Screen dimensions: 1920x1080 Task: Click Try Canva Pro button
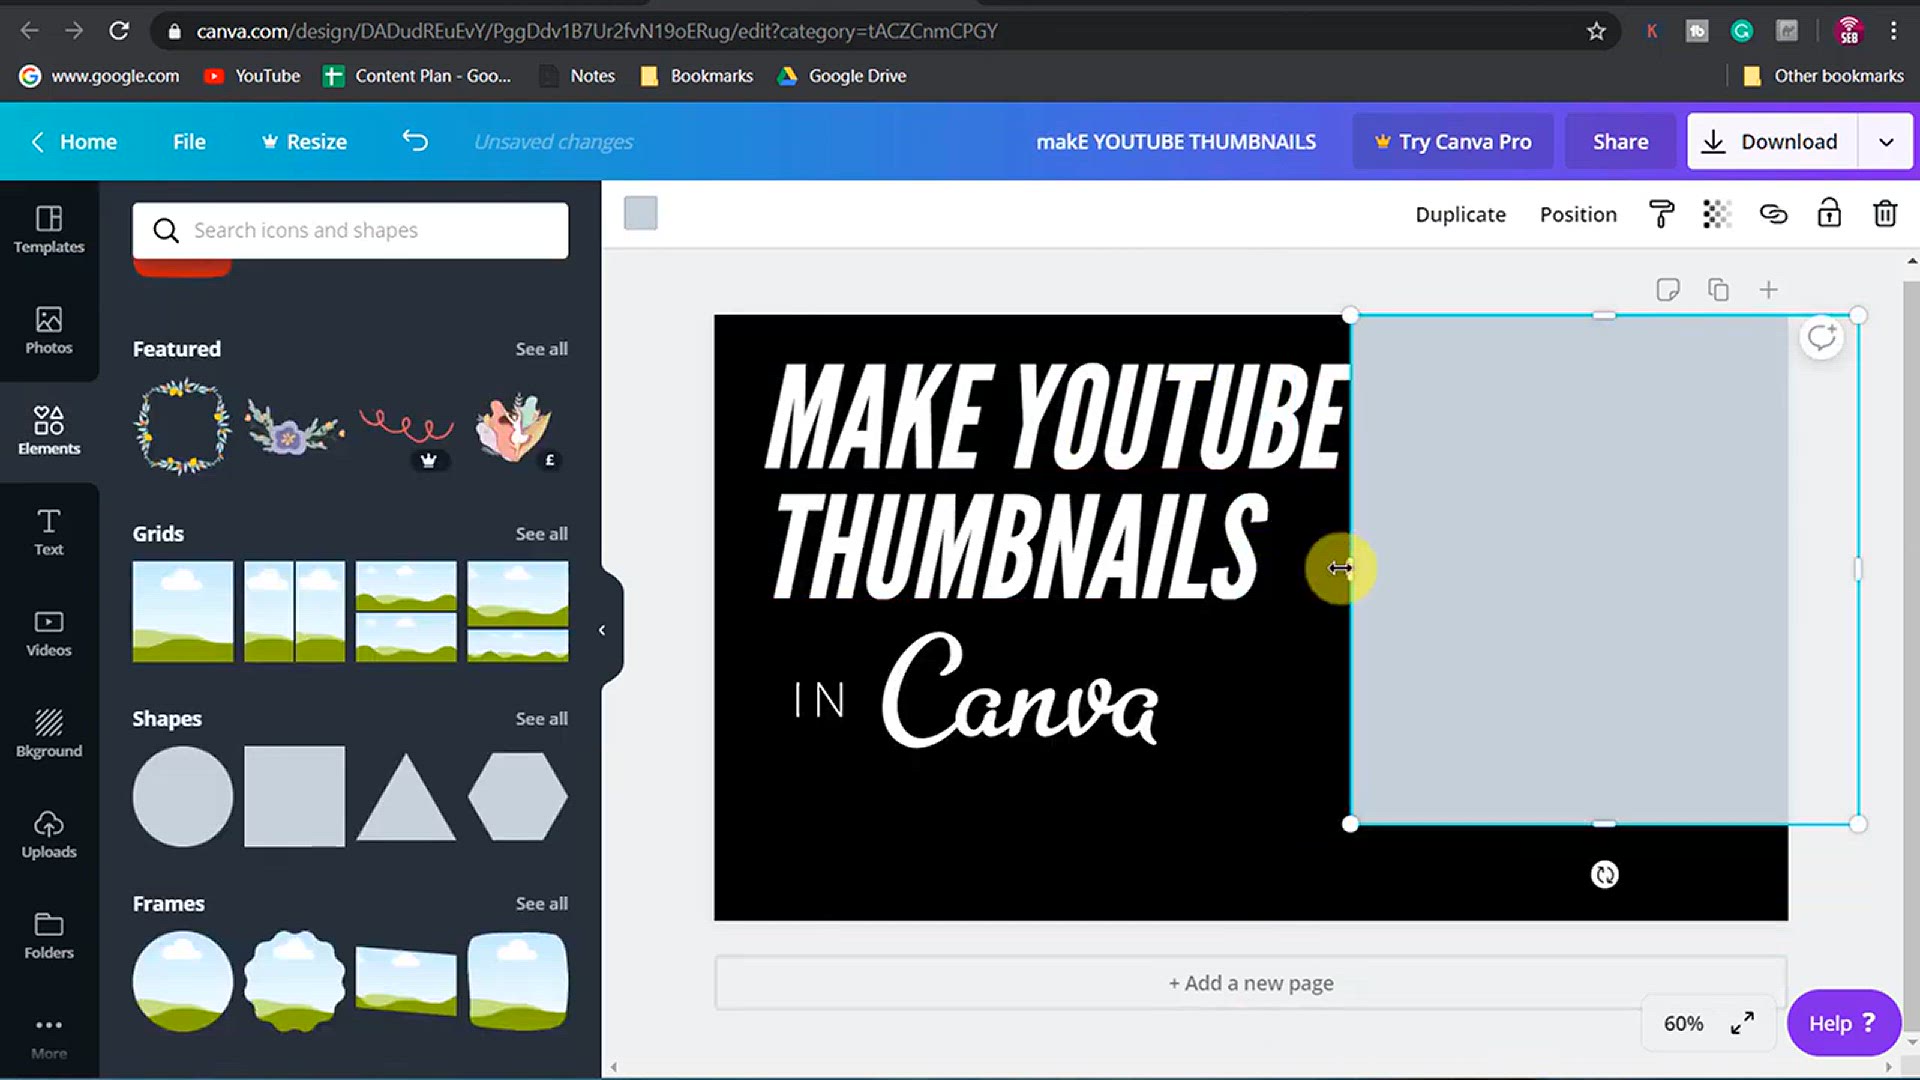tap(1453, 142)
